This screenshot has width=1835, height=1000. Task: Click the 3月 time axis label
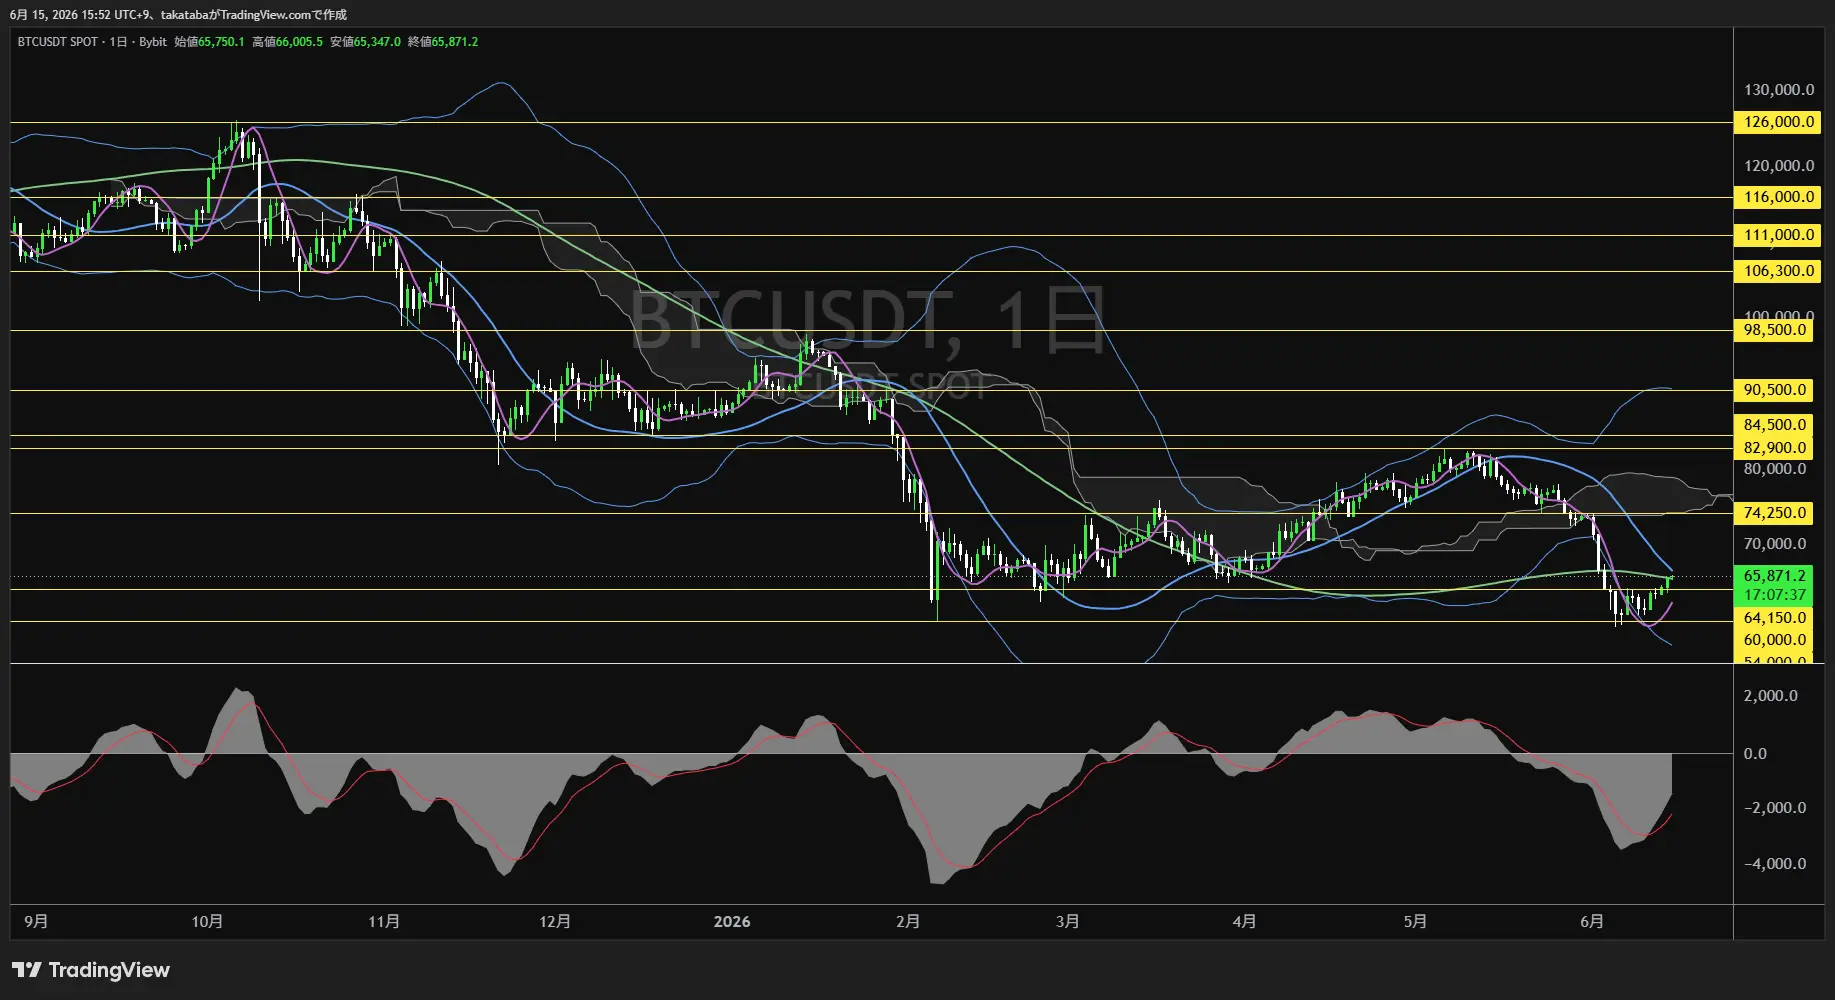[1068, 922]
